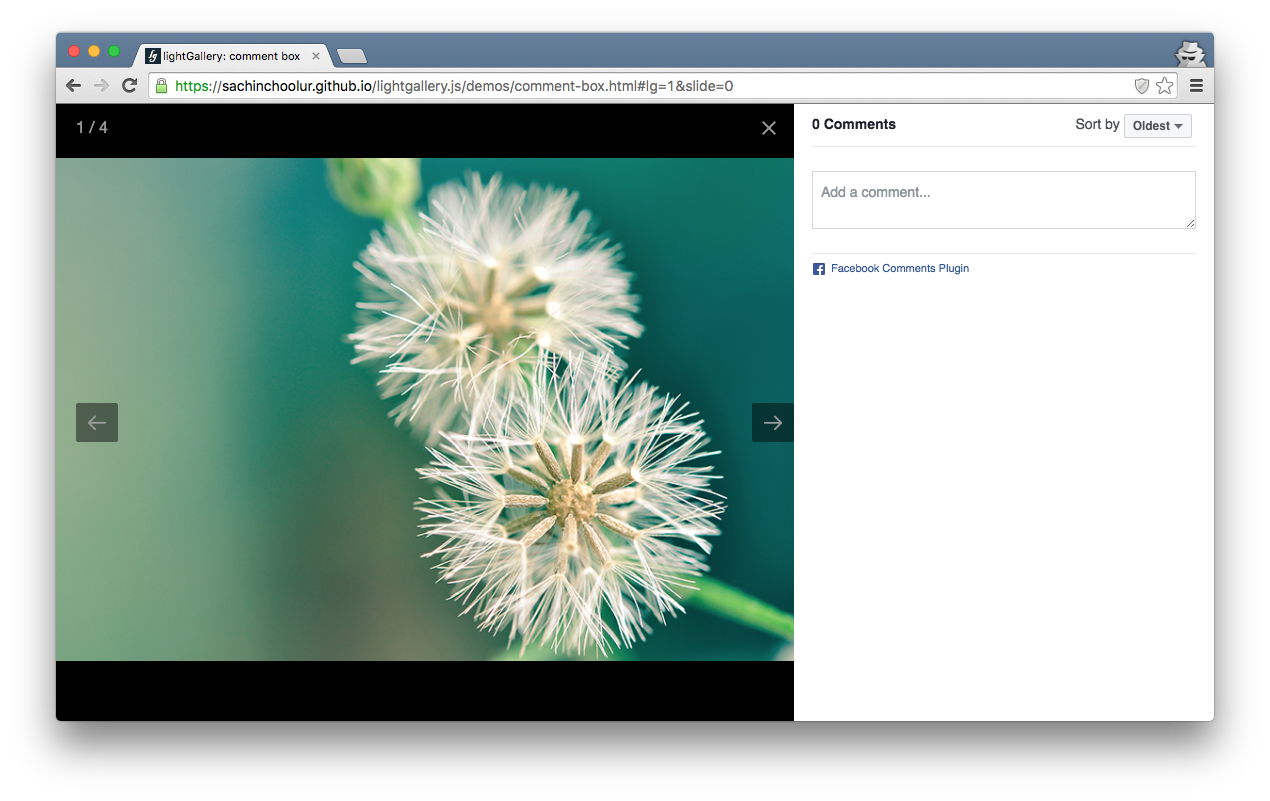Select the previous slide arrow
Viewport: 1270px width, 801px height.
[x=96, y=422]
